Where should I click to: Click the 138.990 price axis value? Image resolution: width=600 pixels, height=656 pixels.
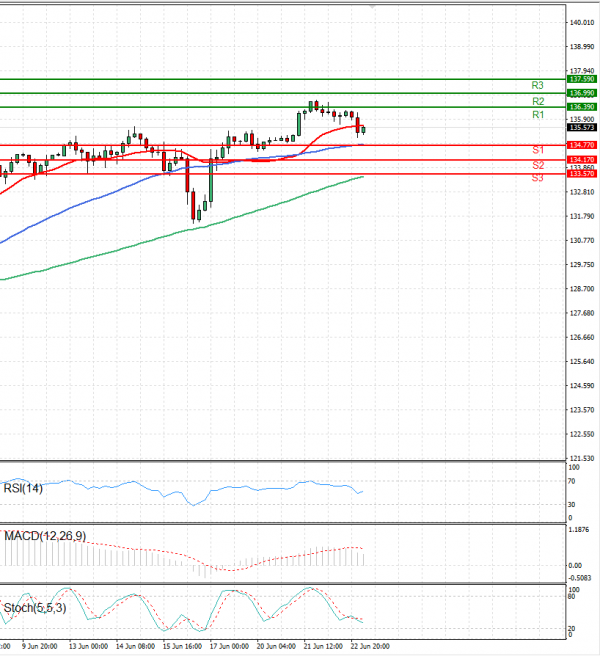582,47
